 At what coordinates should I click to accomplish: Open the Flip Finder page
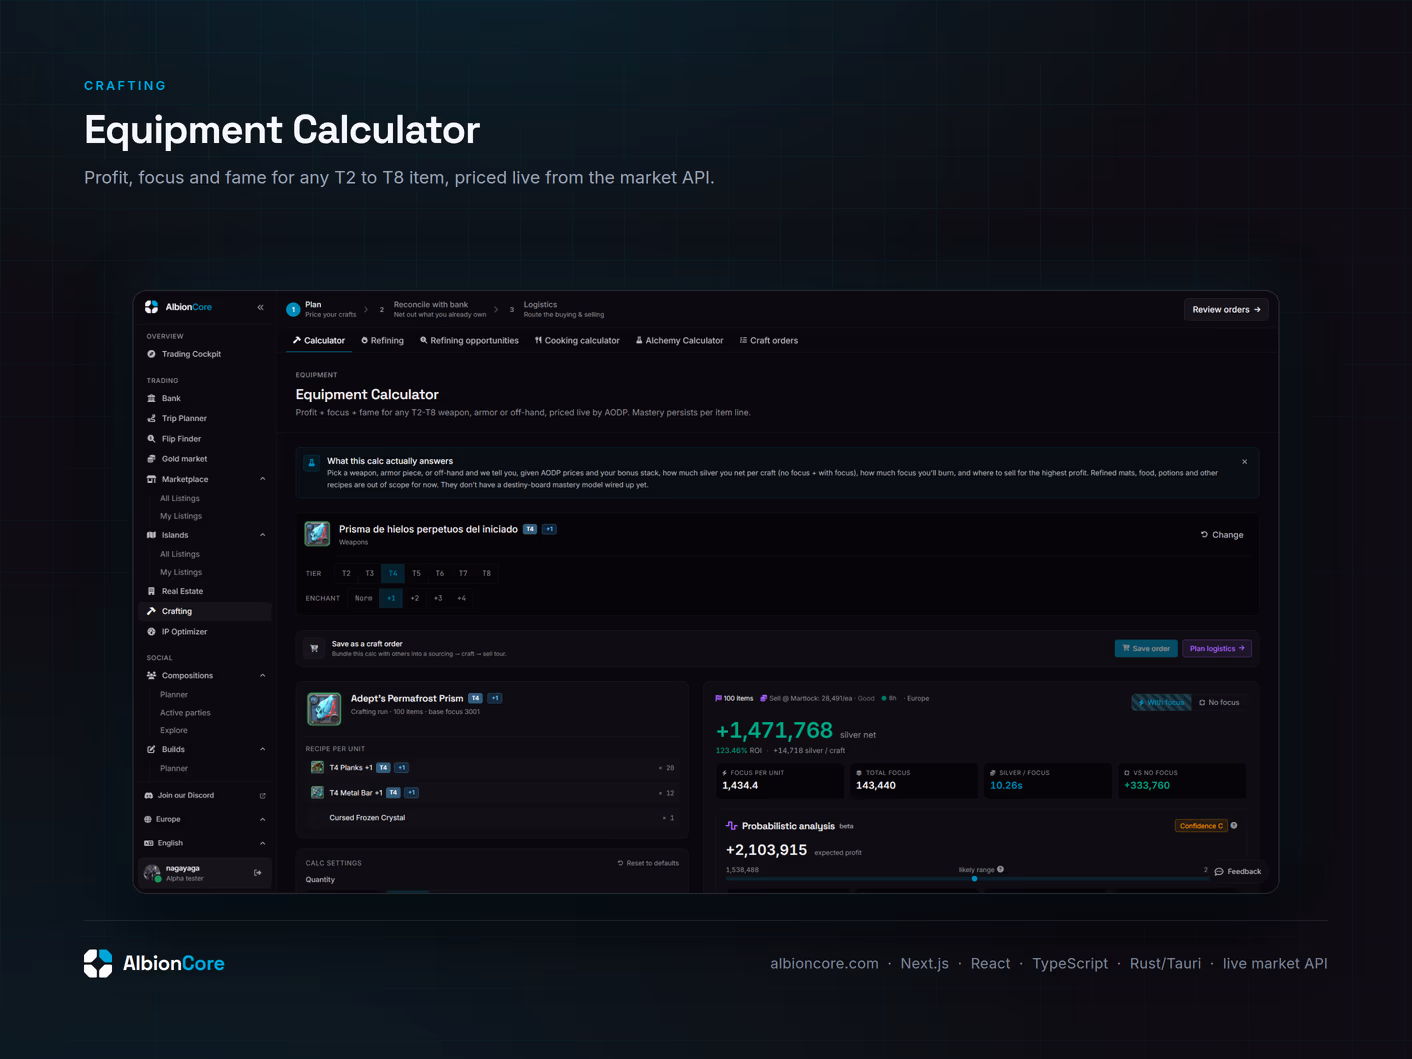181,439
